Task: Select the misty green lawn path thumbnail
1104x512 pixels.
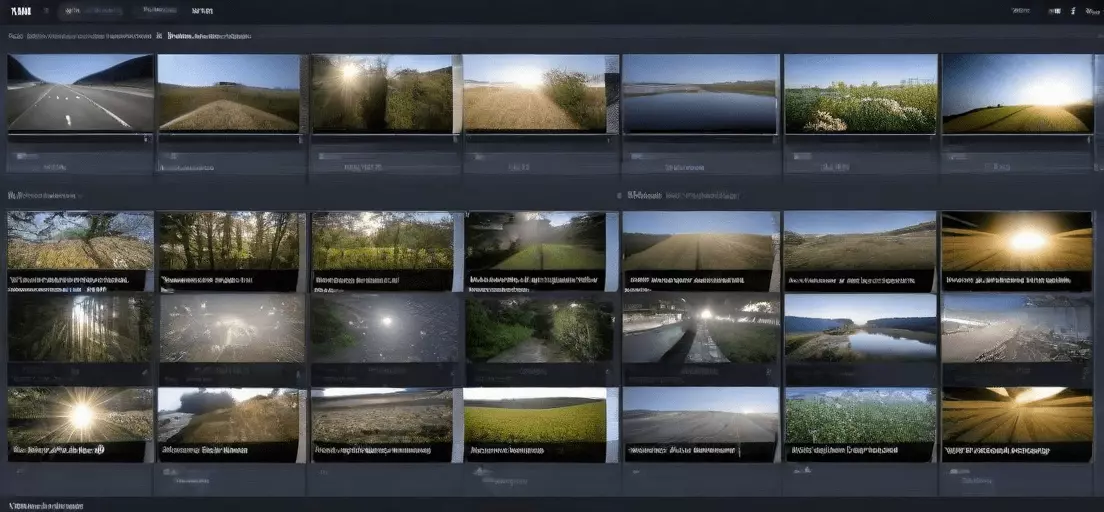Action: (x=535, y=241)
